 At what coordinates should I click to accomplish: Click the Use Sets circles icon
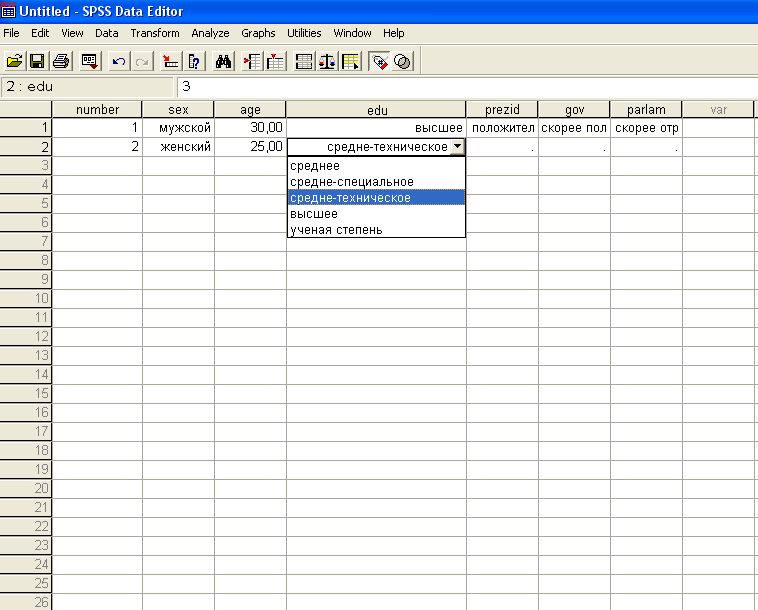click(x=403, y=61)
